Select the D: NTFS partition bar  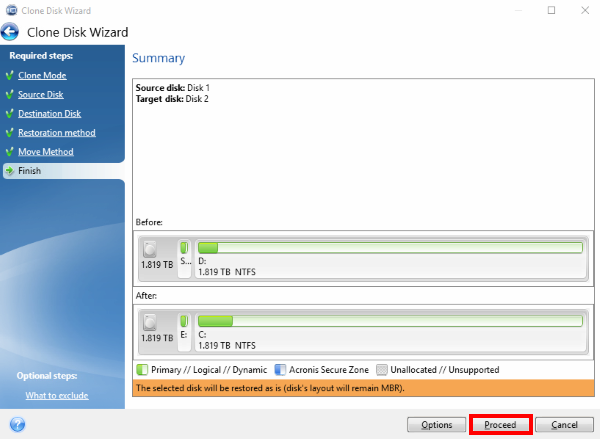pyautogui.click(x=390, y=258)
